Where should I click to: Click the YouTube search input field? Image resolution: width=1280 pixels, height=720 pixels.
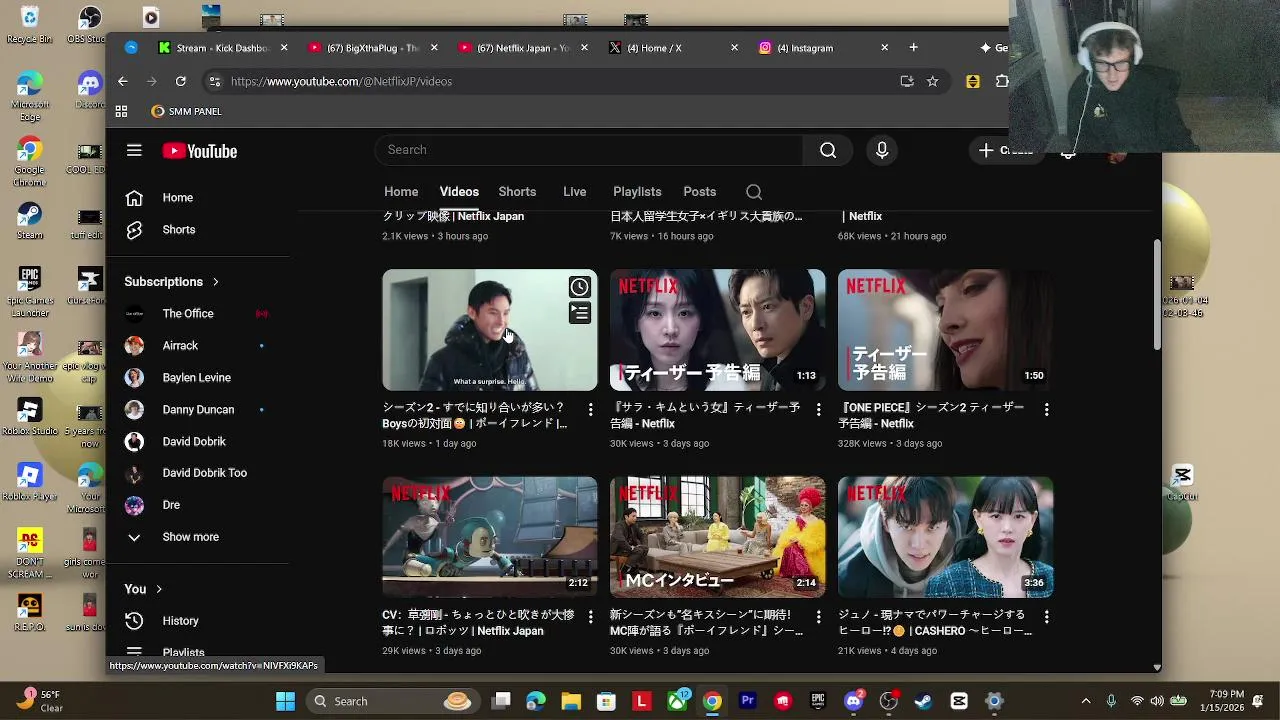[588, 150]
